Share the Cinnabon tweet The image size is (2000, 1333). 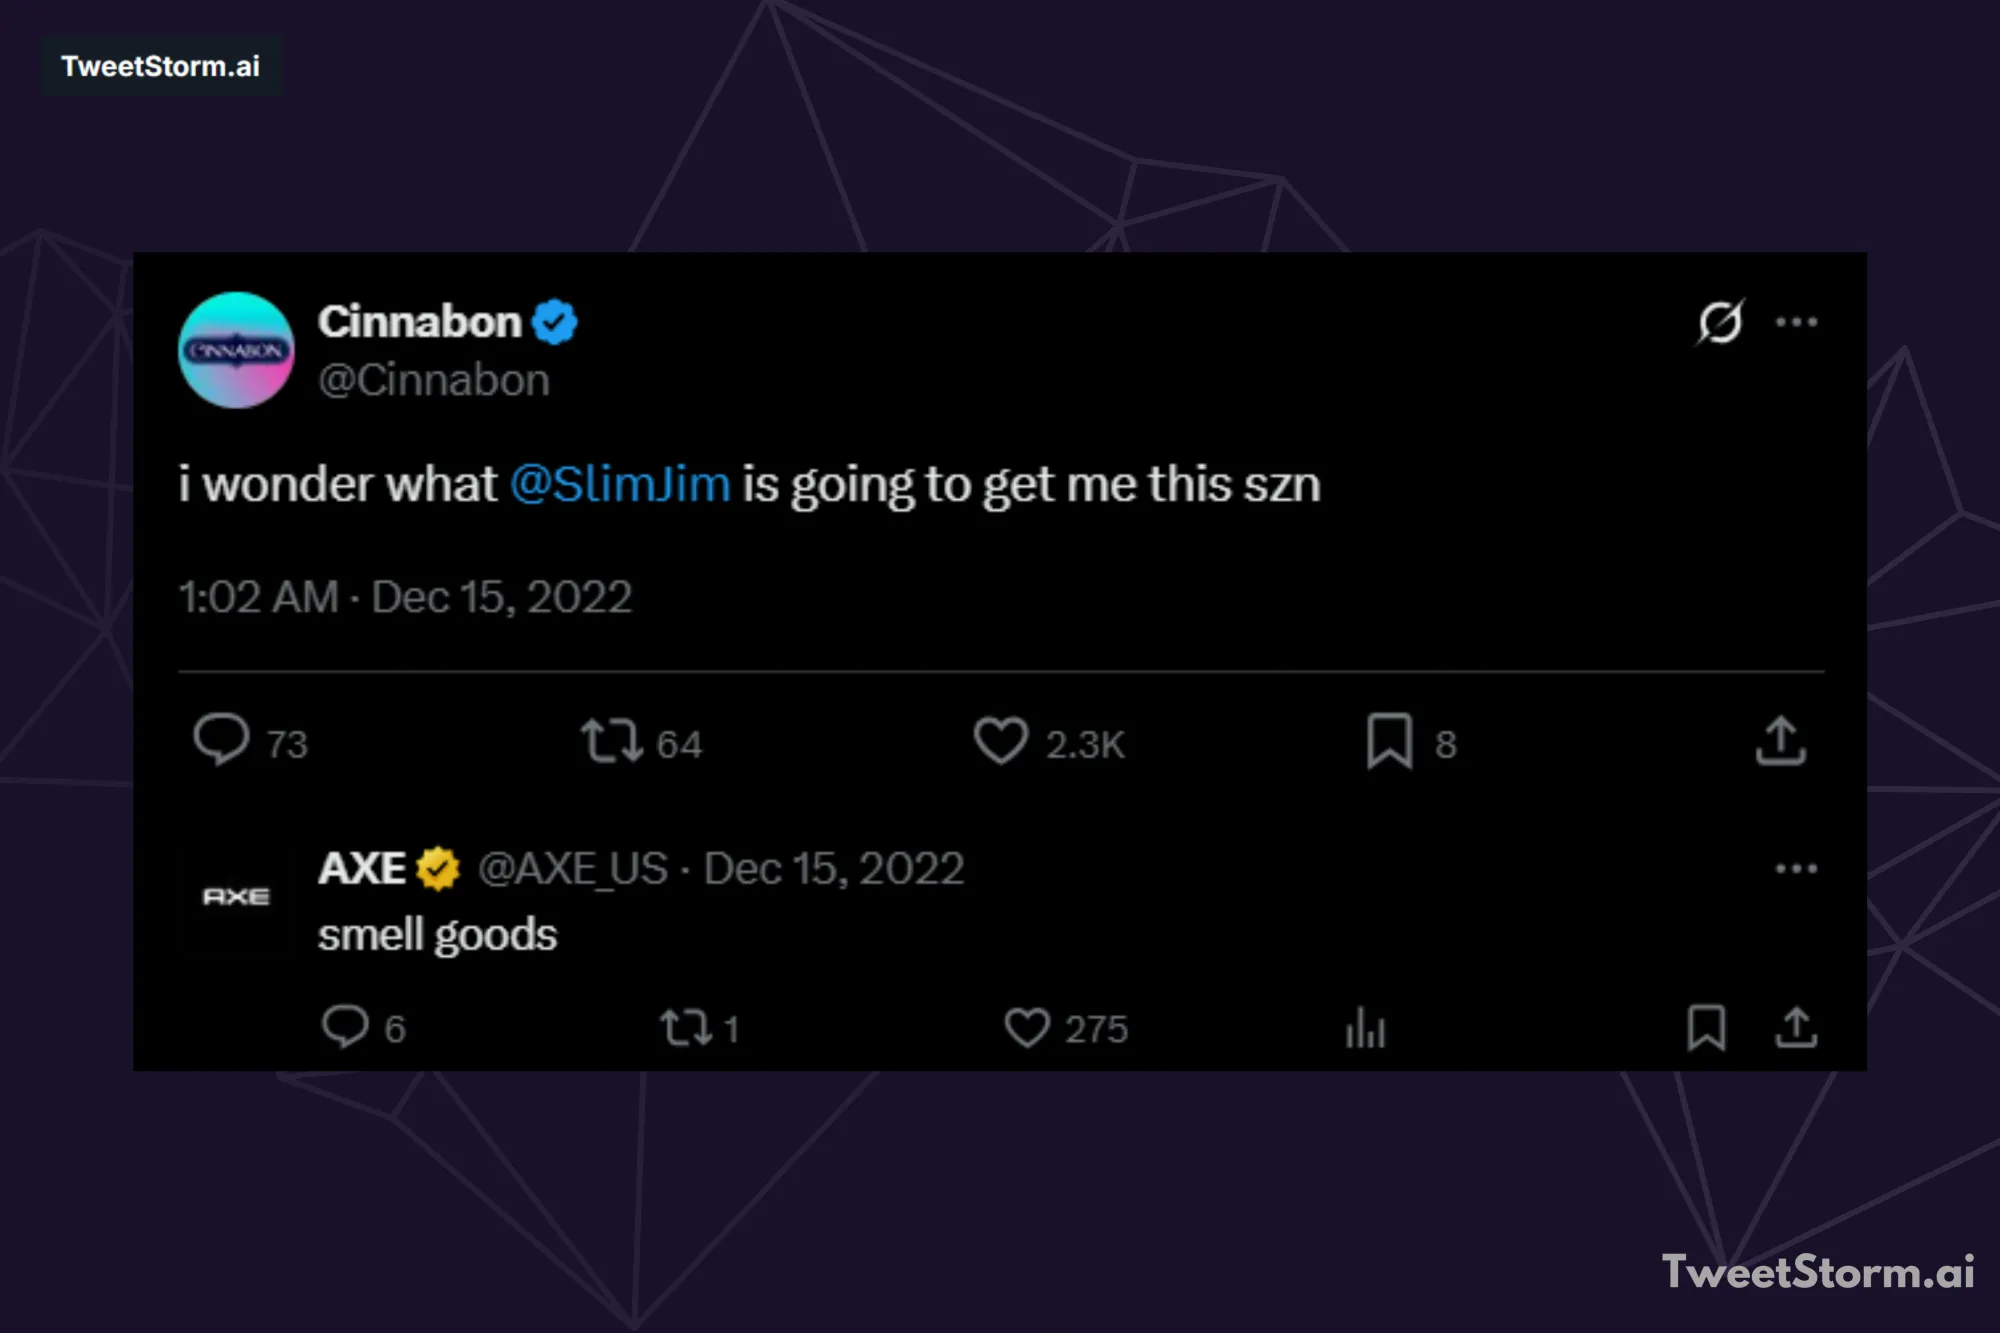[x=1782, y=740]
